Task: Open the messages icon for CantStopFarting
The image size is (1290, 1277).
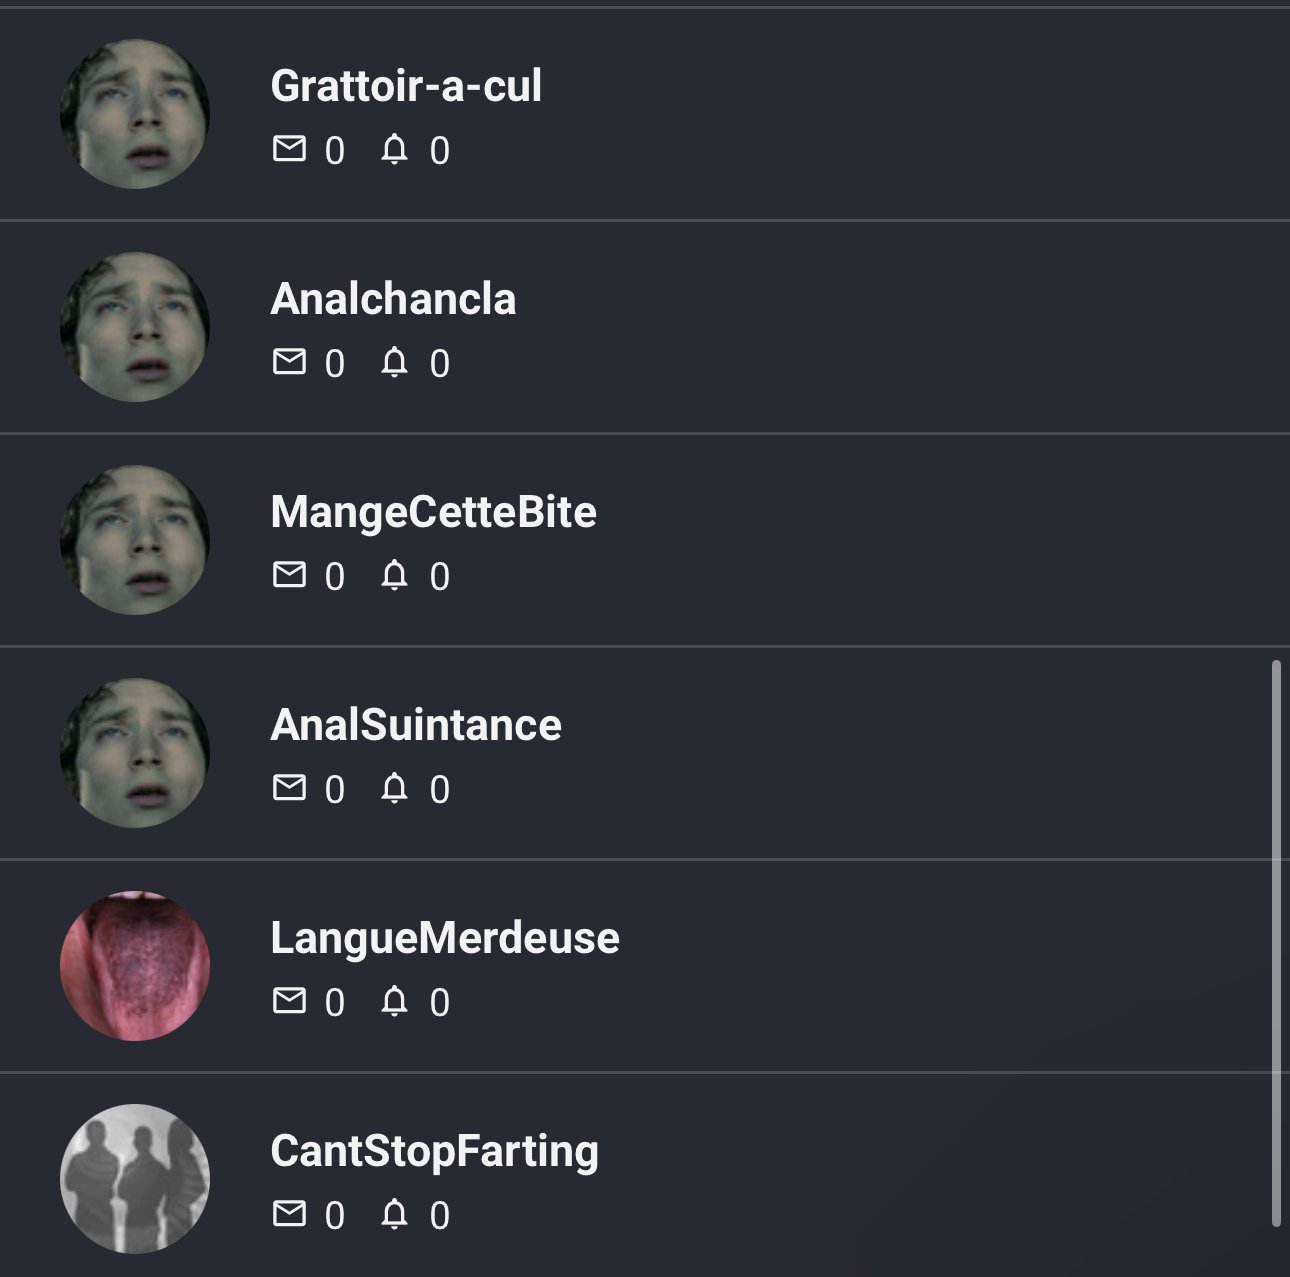Action: (289, 1214)
